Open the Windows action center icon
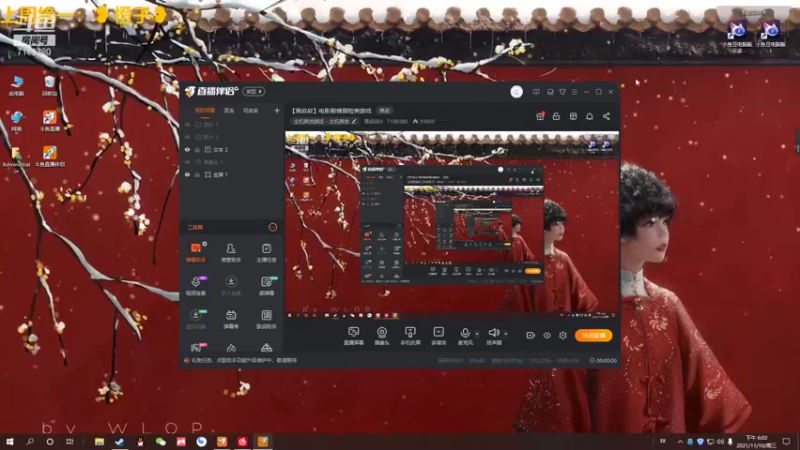Viewport: 800px width, 450px height. [786, 441]
